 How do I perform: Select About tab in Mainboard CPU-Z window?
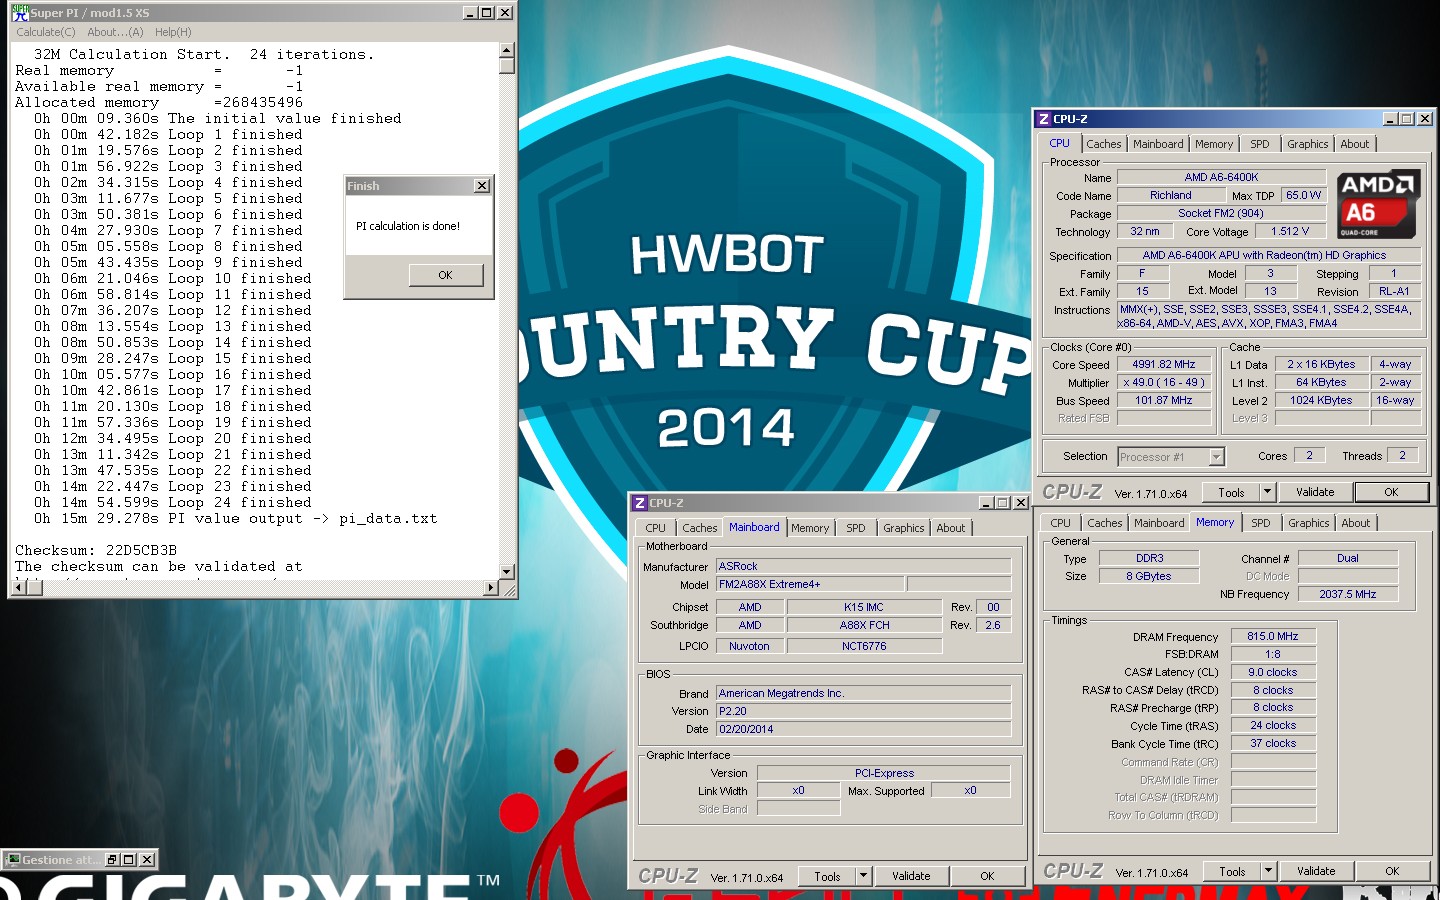coord(951,528)
